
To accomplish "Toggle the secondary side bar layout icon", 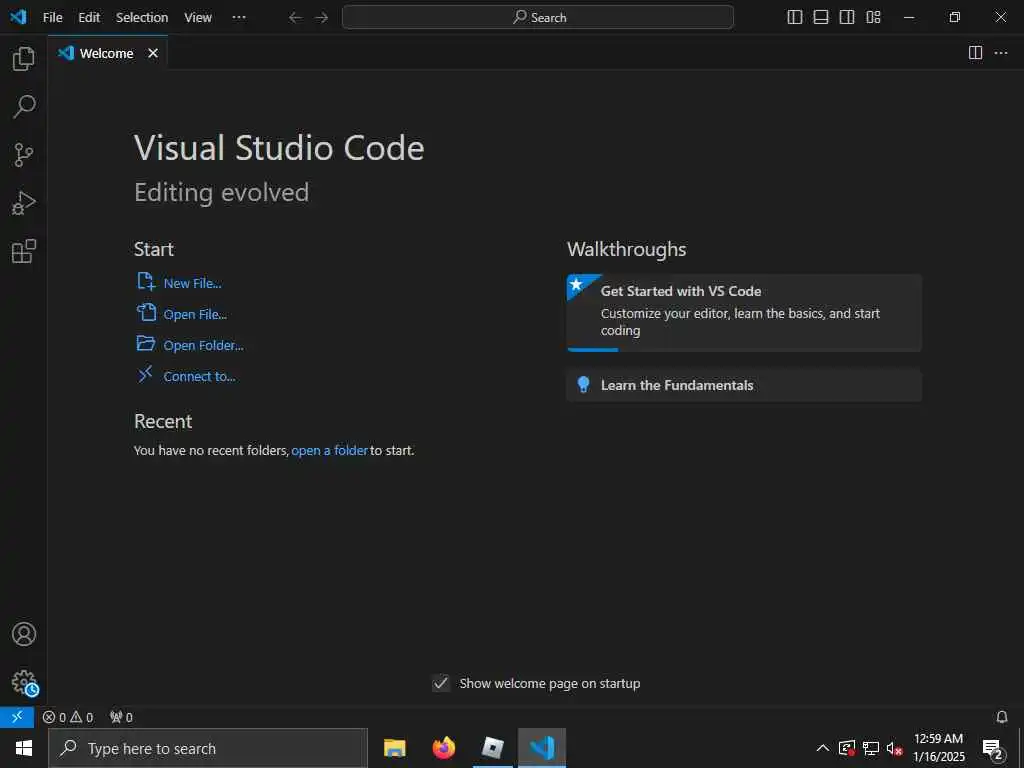I will point(847,18).
